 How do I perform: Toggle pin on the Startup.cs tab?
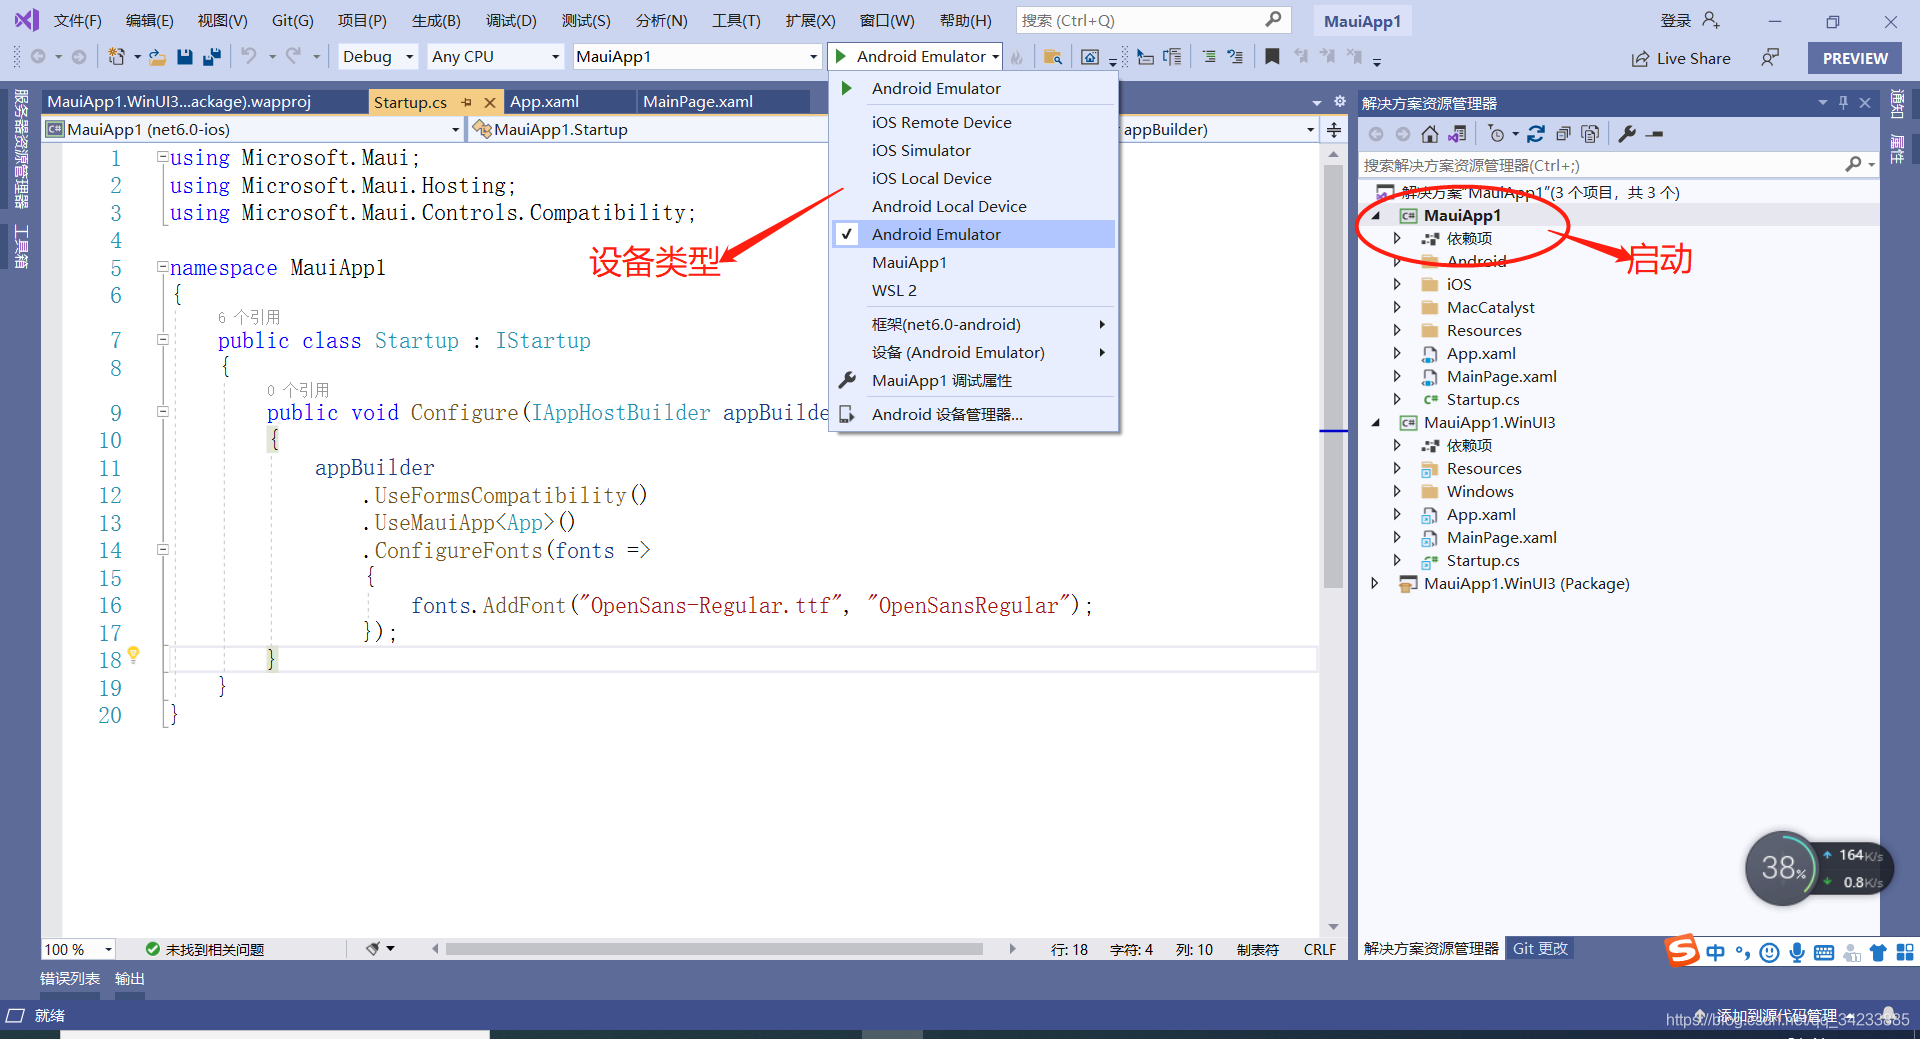pyautogui.click(x=466, y=102)
